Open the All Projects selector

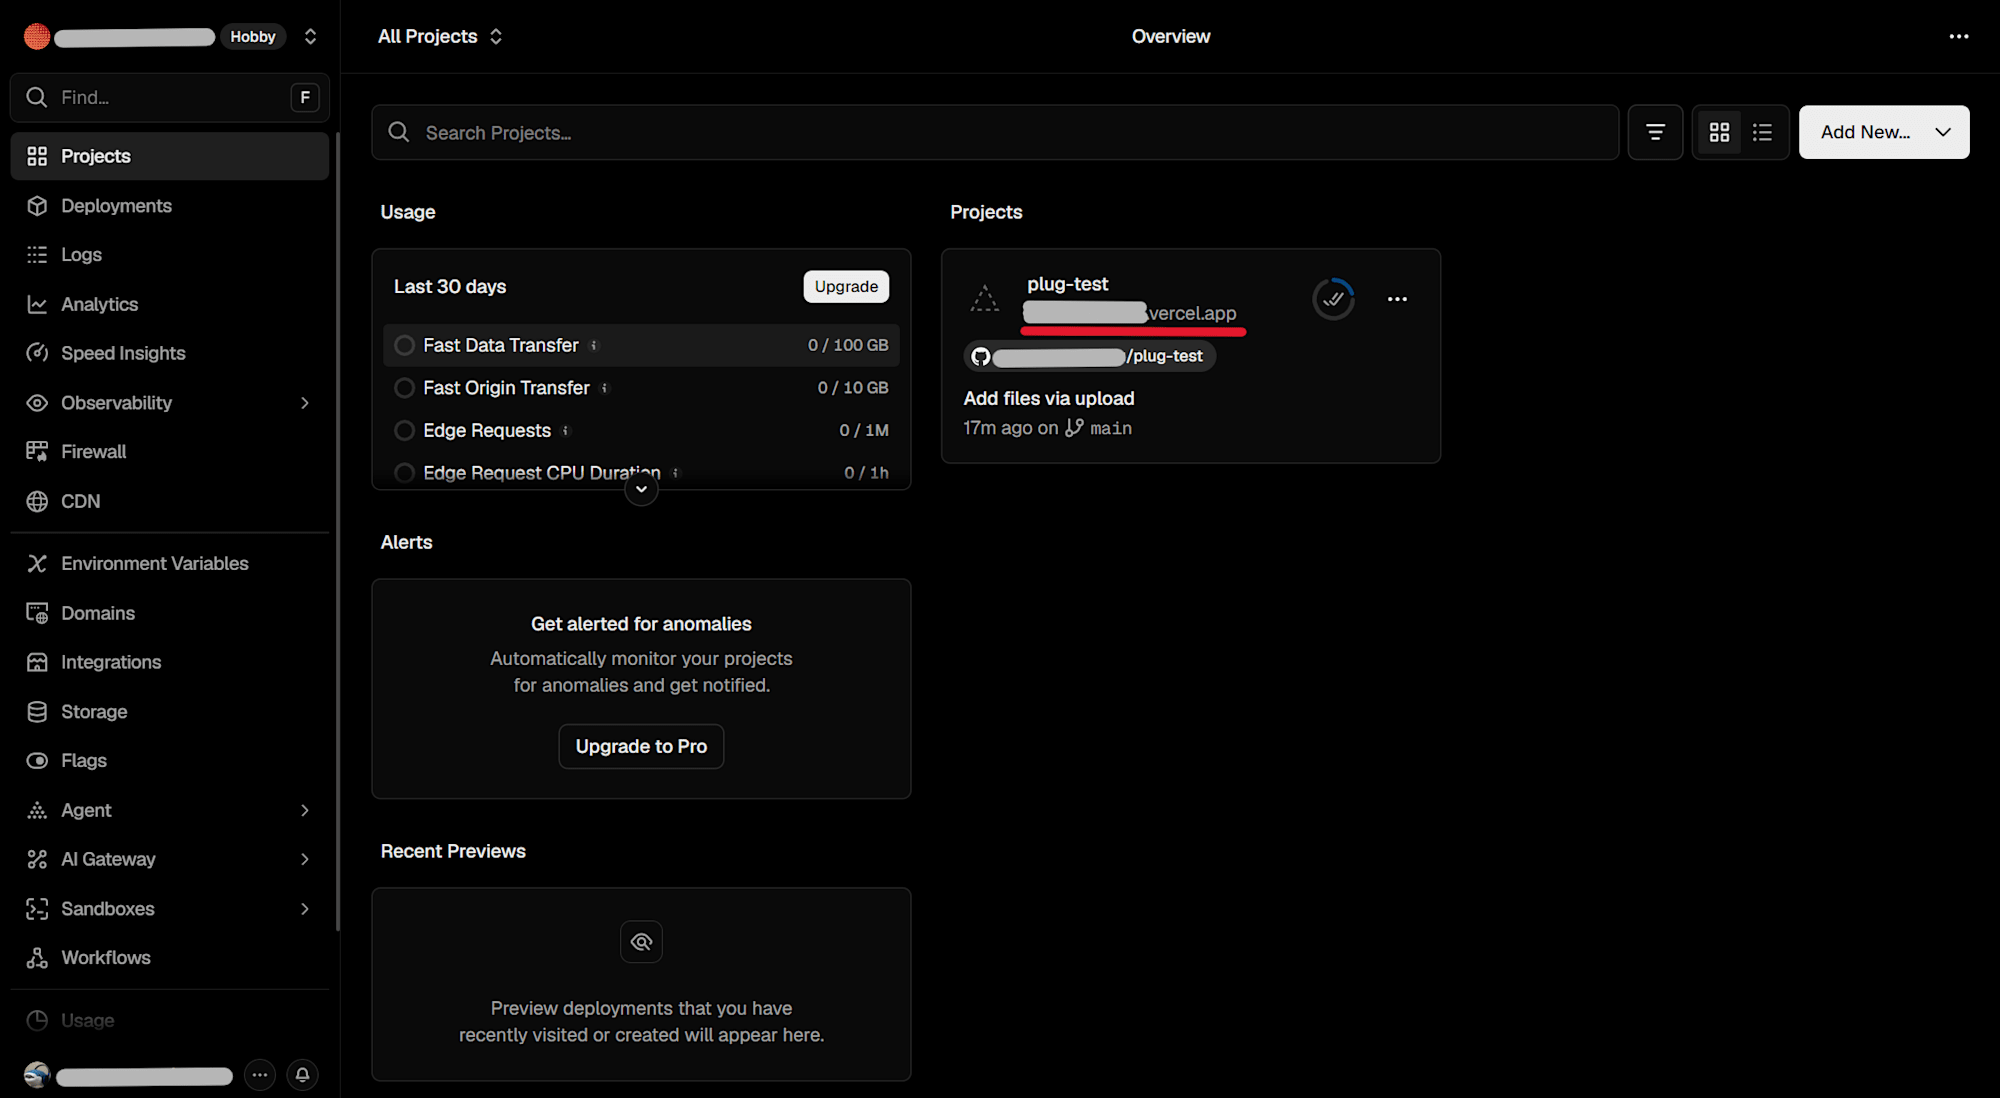point(440,36)
